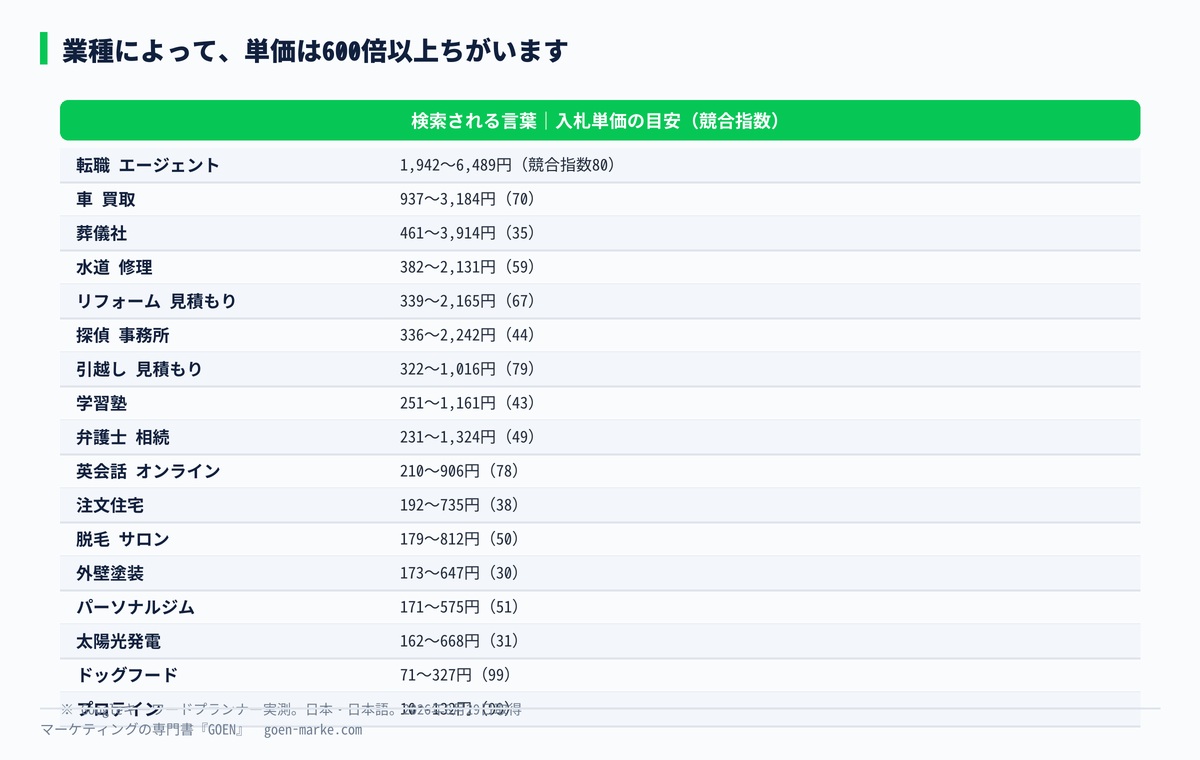Viewport: 1200px width, 760px height.
Task: Select the keyword リフォーム 見積もり
Action: [x=156, y=301]
